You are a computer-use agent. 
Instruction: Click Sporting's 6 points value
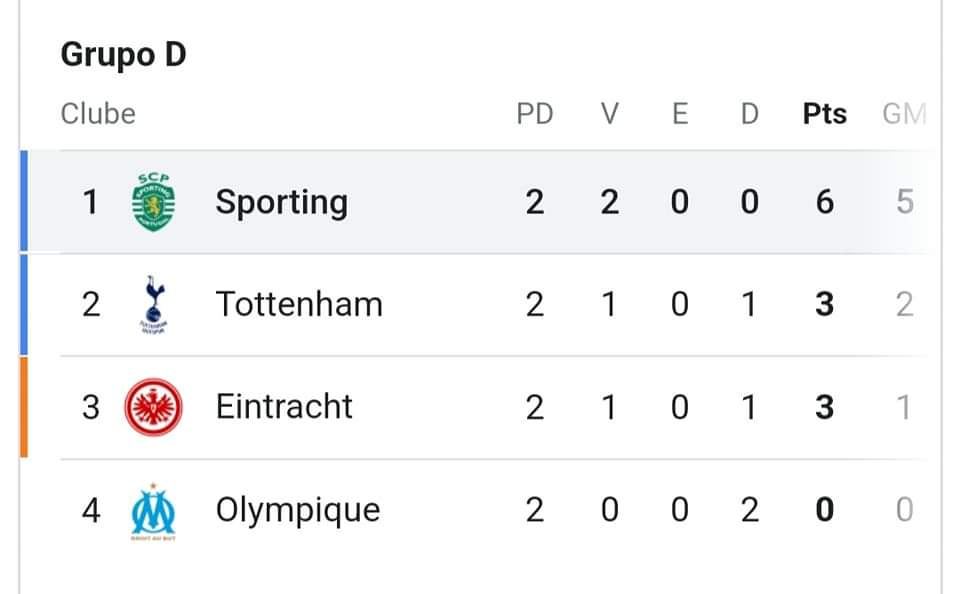point(825,202)
